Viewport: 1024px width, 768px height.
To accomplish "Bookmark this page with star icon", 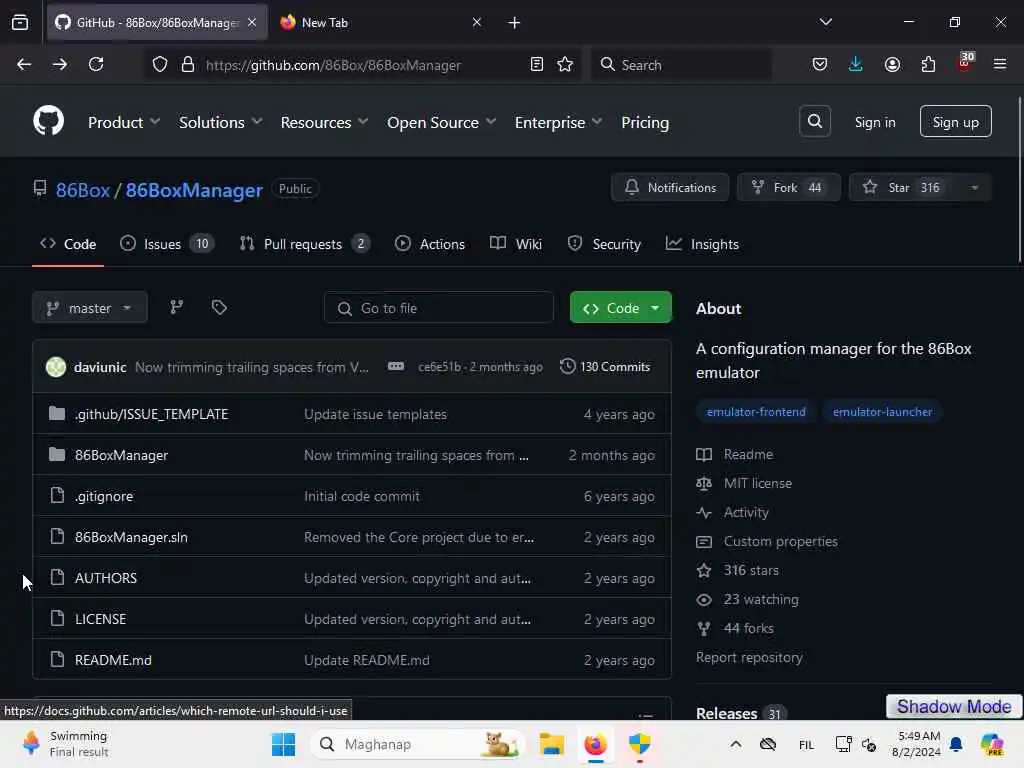I will 565,64.
